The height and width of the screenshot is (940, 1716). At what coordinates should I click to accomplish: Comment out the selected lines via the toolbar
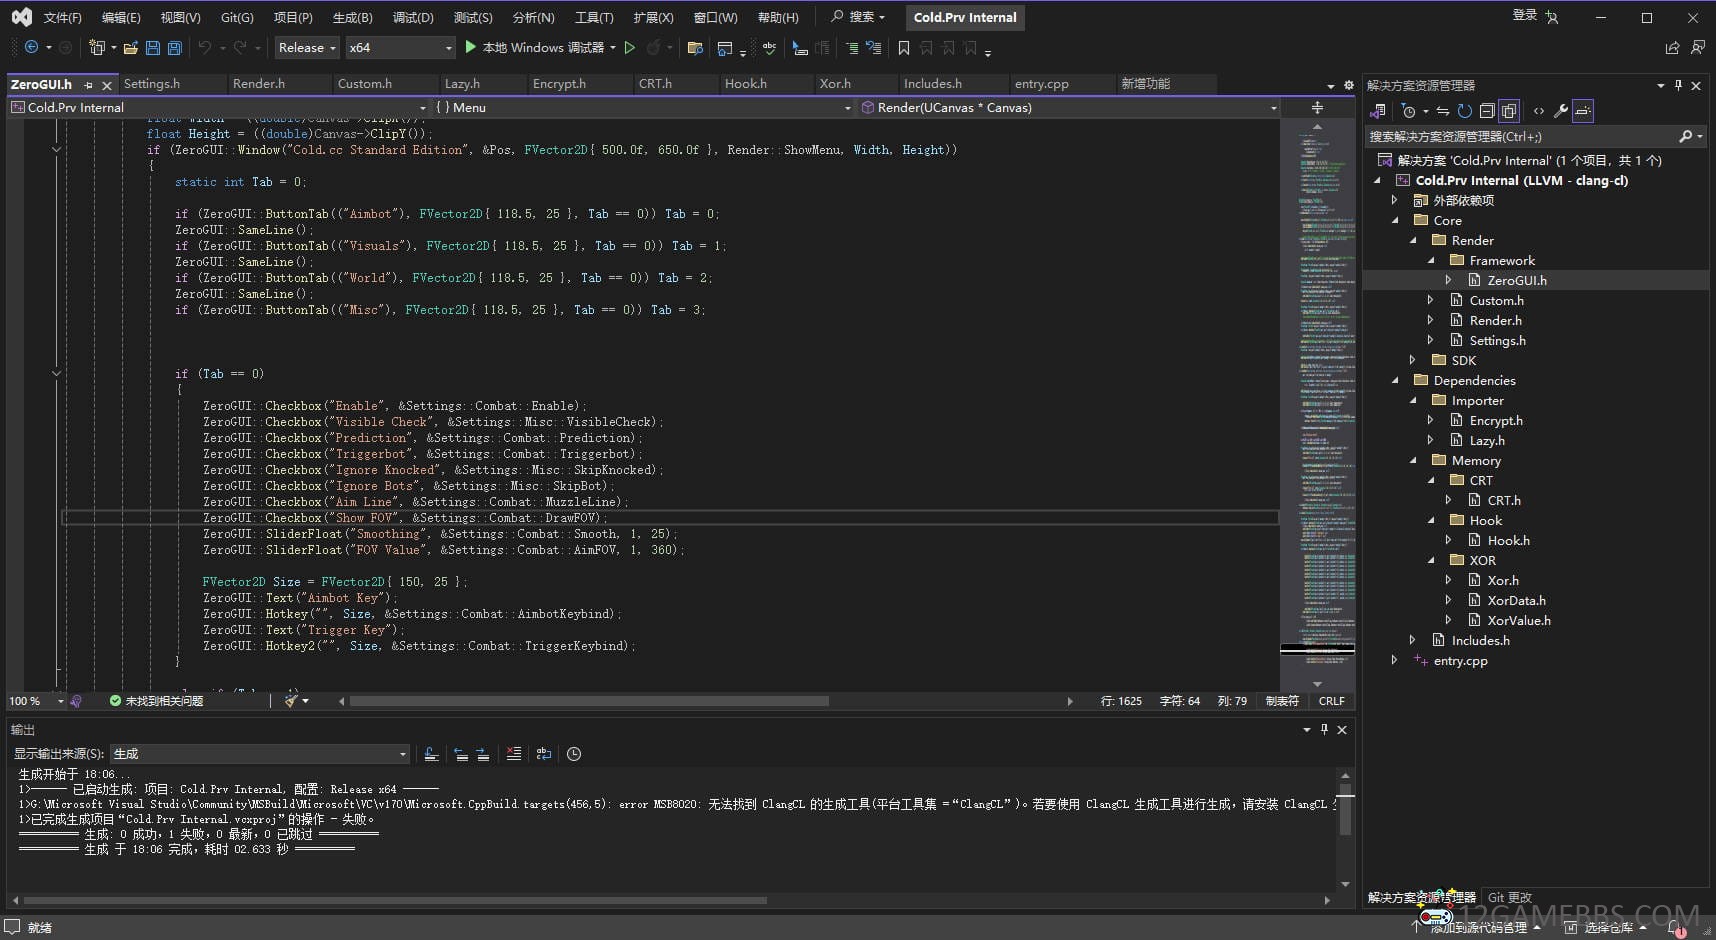pos(852,47)
